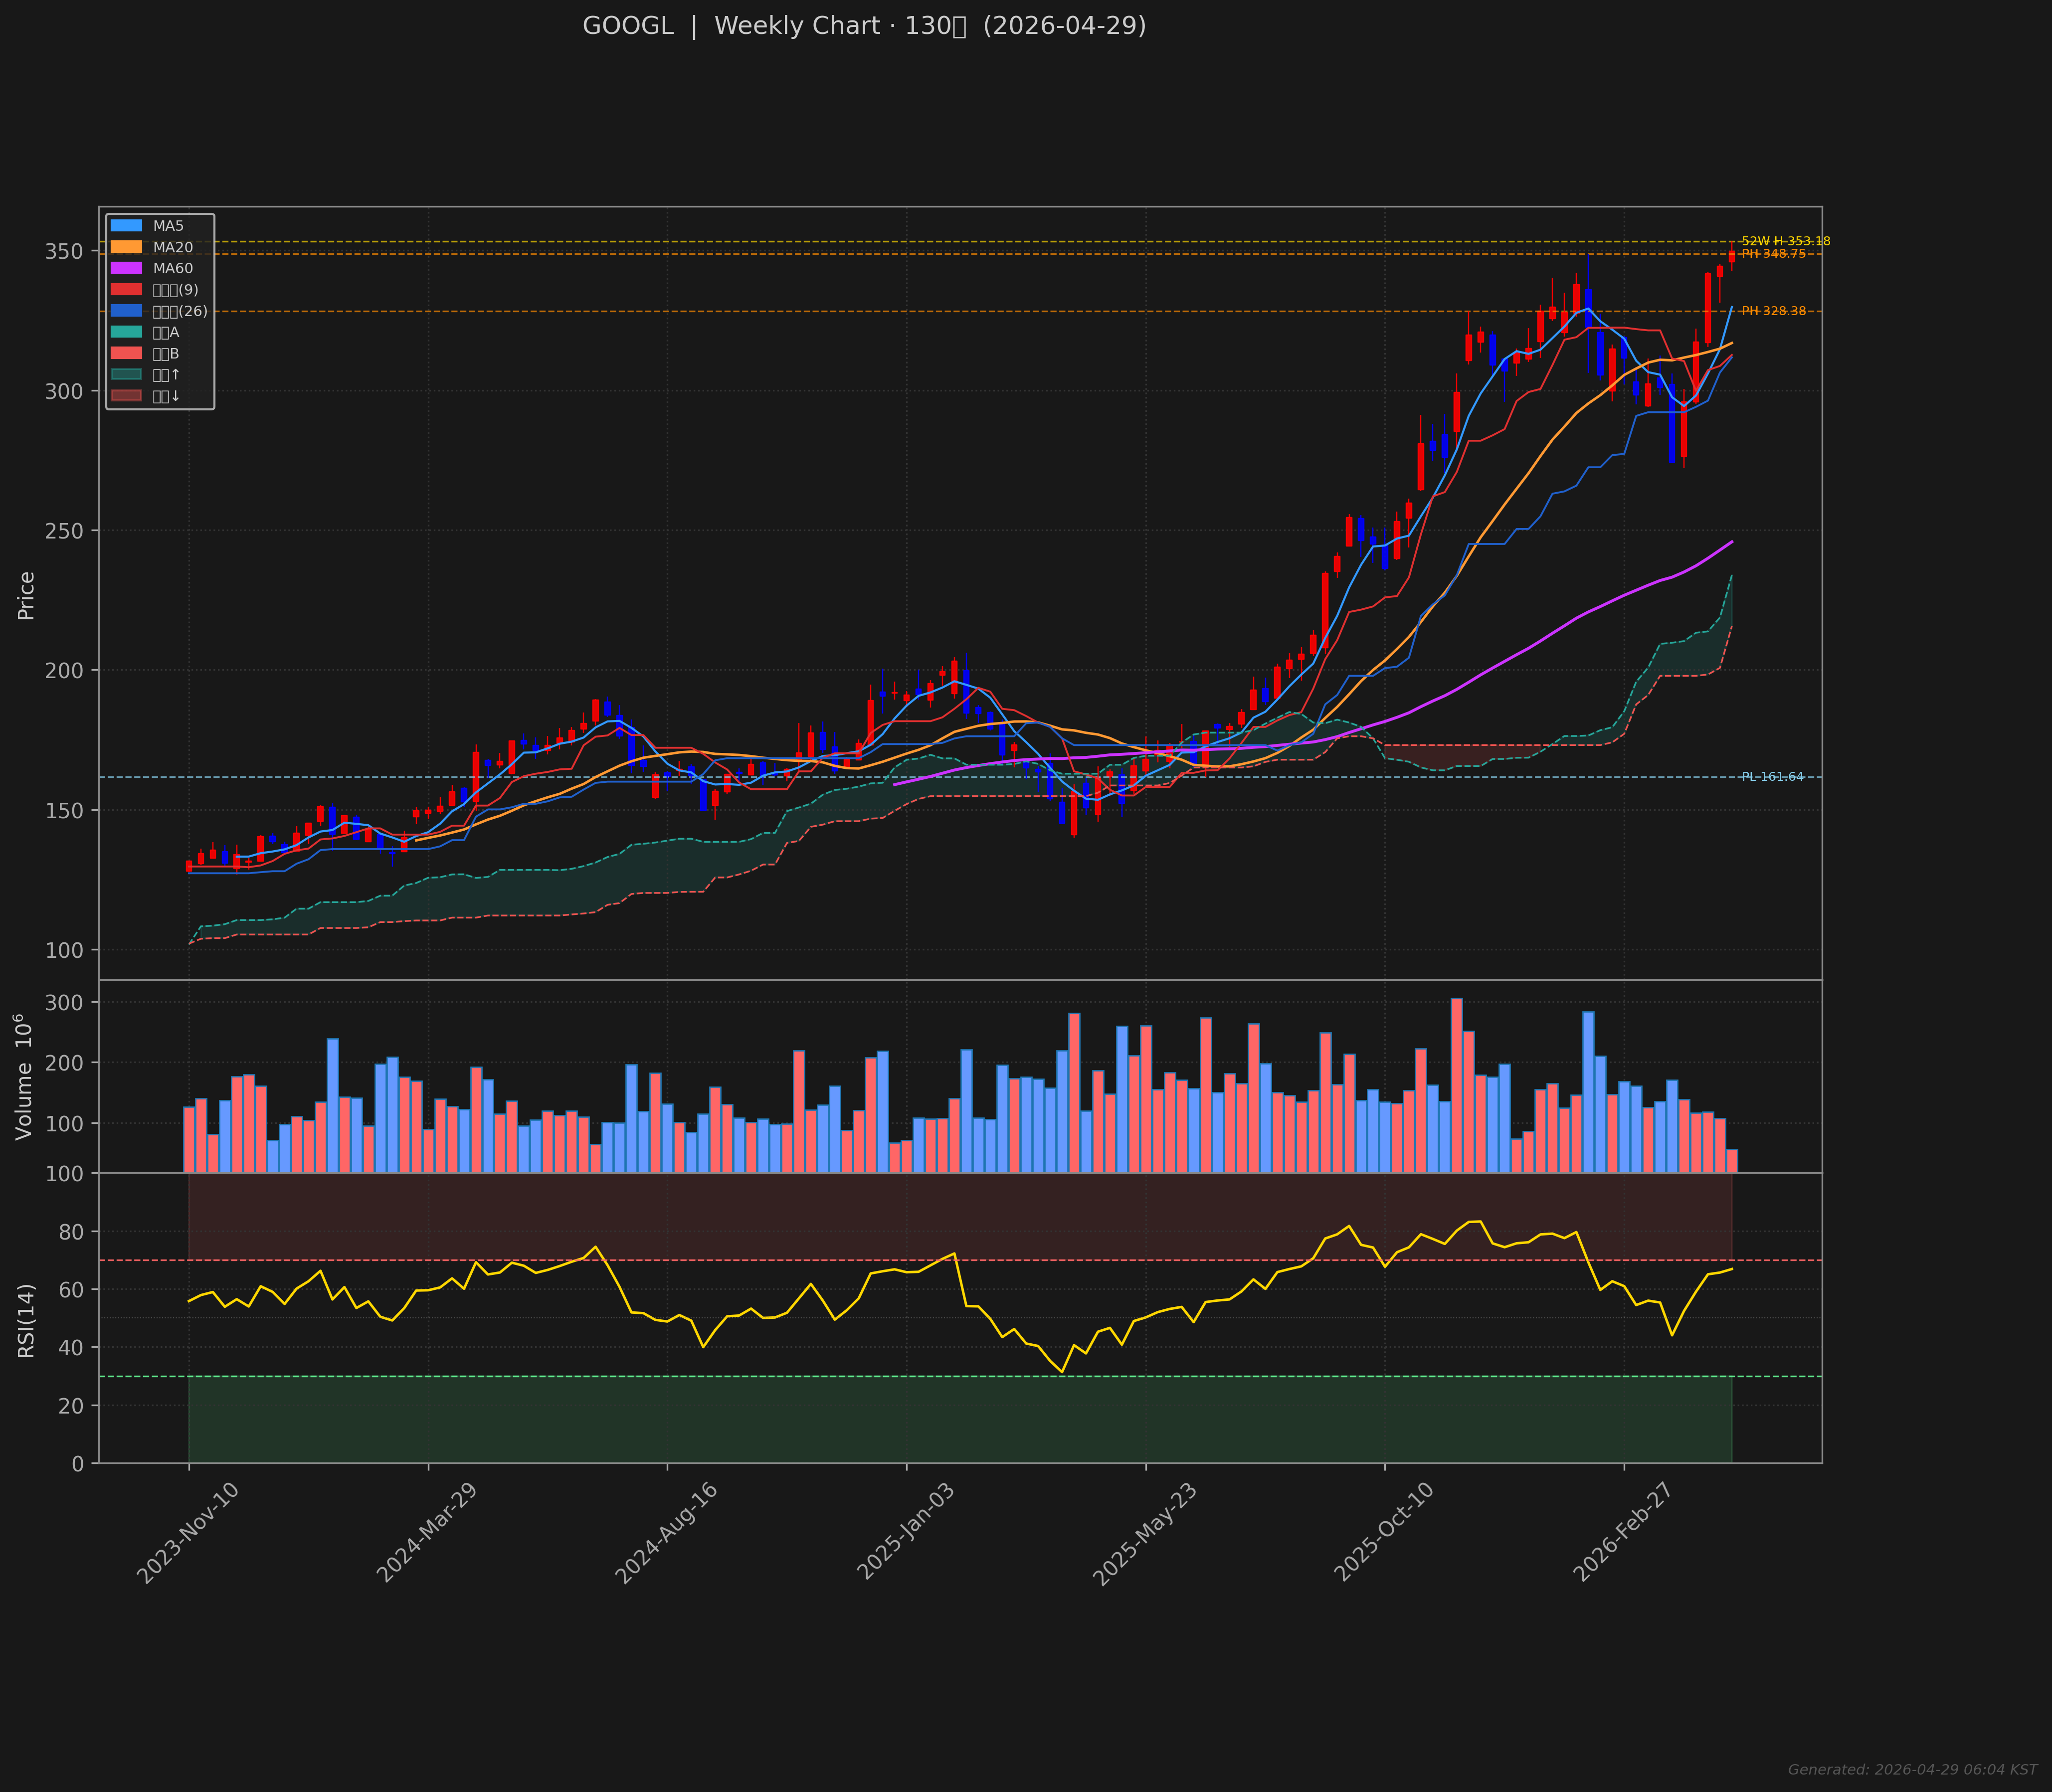The height and width of the screenshot is (1792, 2052).
Task: Click the 2023-Nov-10 date axis label
Action: (188, 1532)
